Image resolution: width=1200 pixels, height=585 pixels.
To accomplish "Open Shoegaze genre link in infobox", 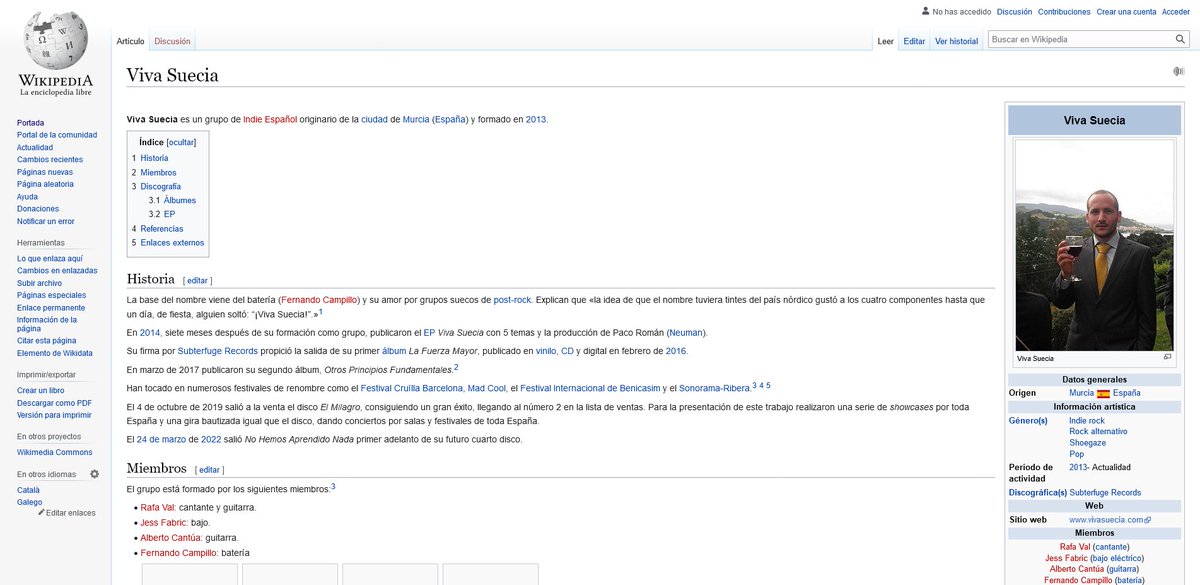I will click(x=1087, y=442).
